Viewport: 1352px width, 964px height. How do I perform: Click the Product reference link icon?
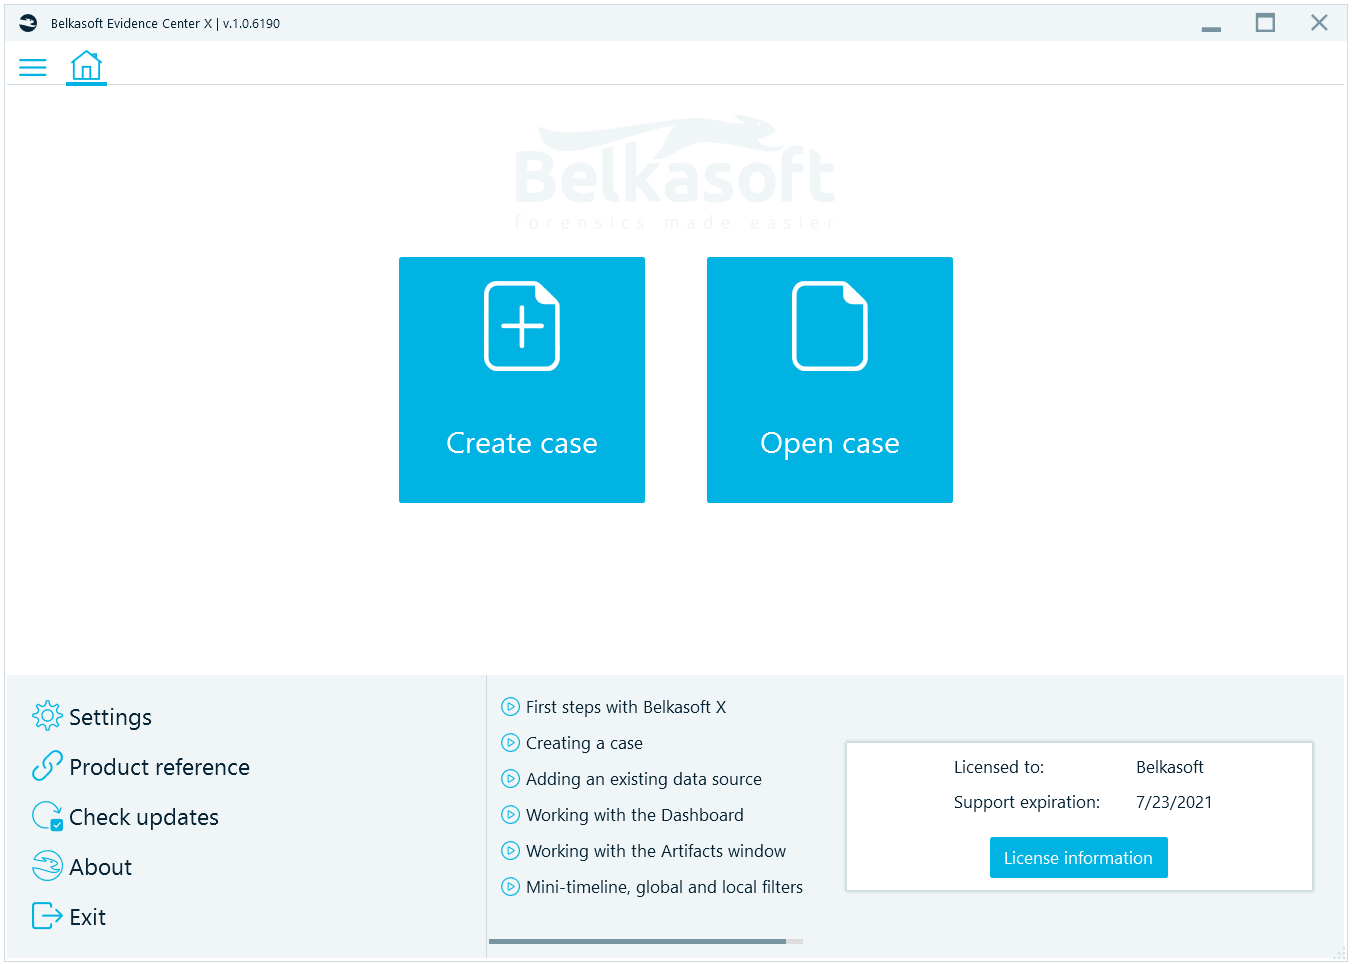click(47, 766)
